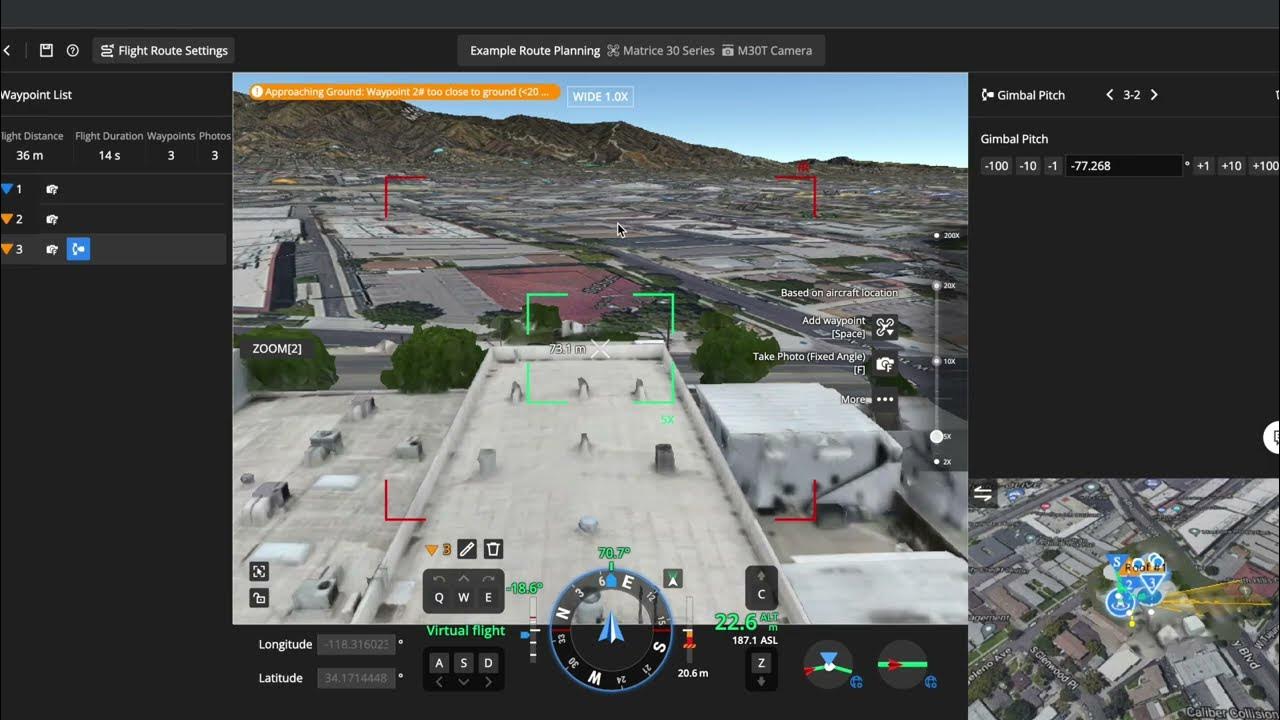
Task: Edit waypoint 3 with the pencil icon
Action: click(x=466, y=549)
